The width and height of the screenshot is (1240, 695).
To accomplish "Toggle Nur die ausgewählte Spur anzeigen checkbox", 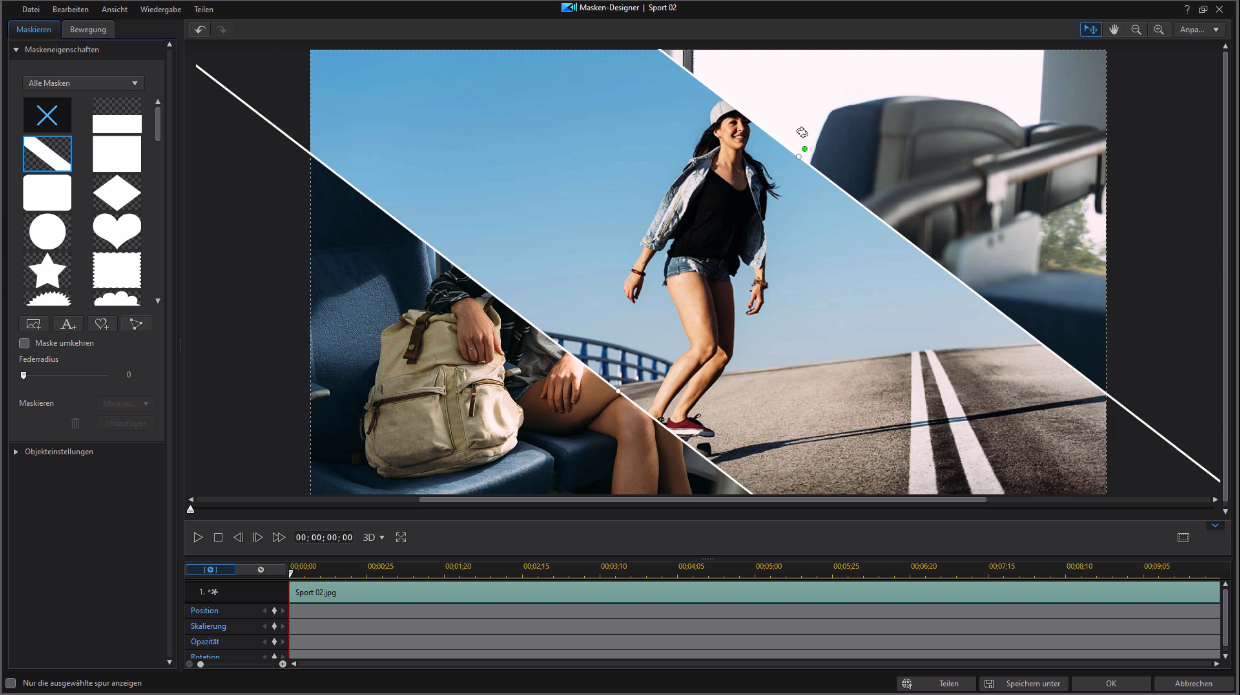I will [x=11, y=683].
